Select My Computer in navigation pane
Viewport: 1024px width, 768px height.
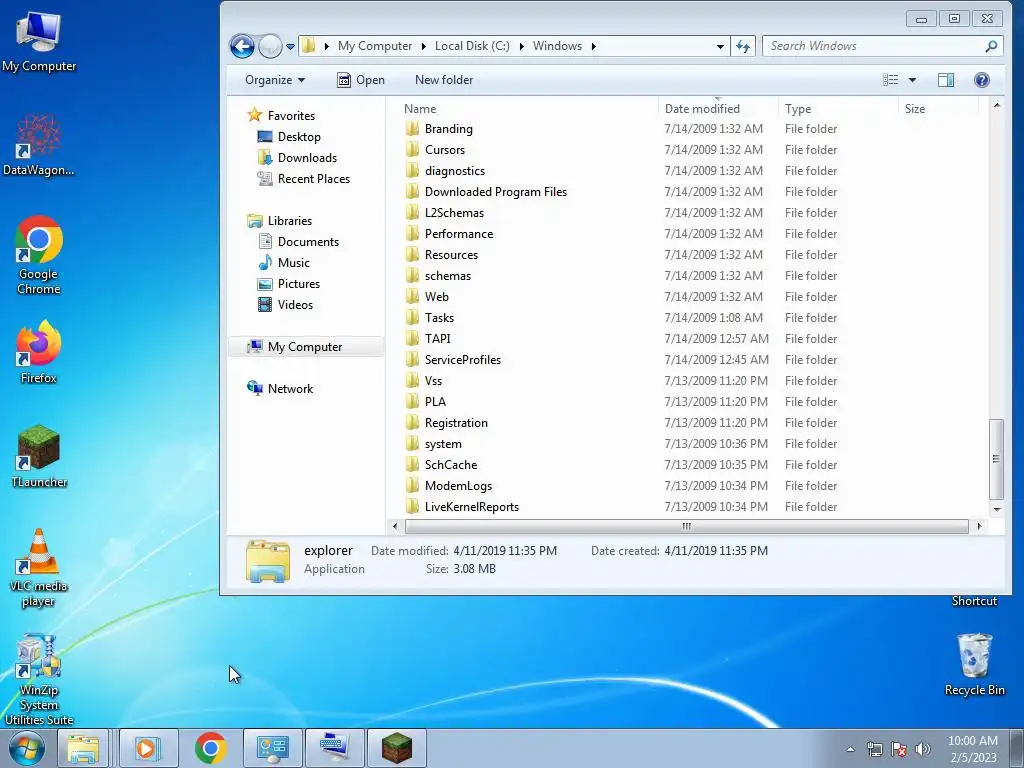click(x=305, y=347)
